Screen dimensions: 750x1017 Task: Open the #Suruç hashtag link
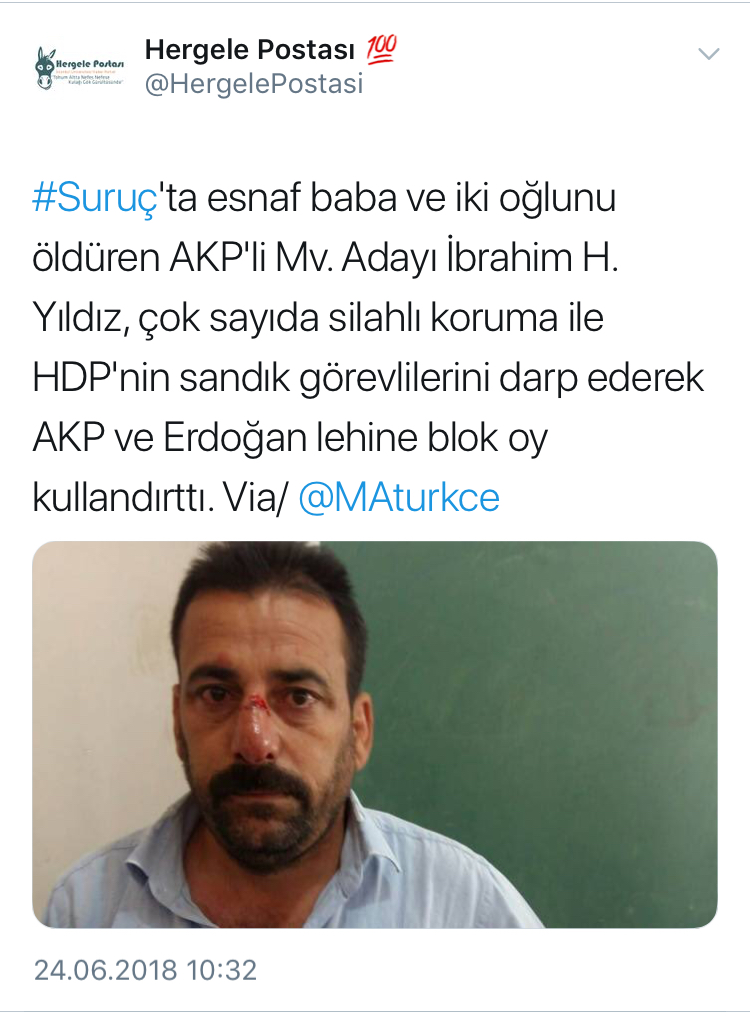click(x=95, y=198)
